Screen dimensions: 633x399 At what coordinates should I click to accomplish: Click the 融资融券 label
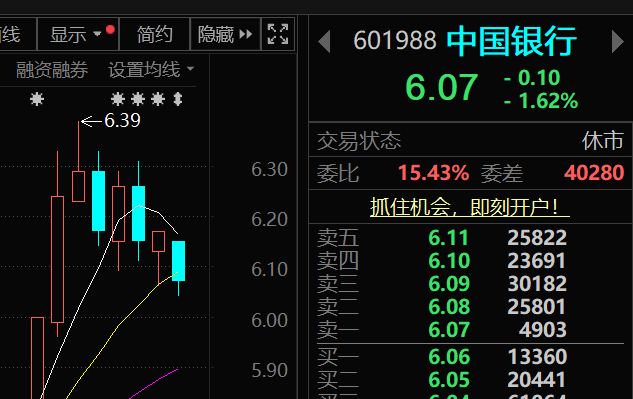[x=52, y=69]
